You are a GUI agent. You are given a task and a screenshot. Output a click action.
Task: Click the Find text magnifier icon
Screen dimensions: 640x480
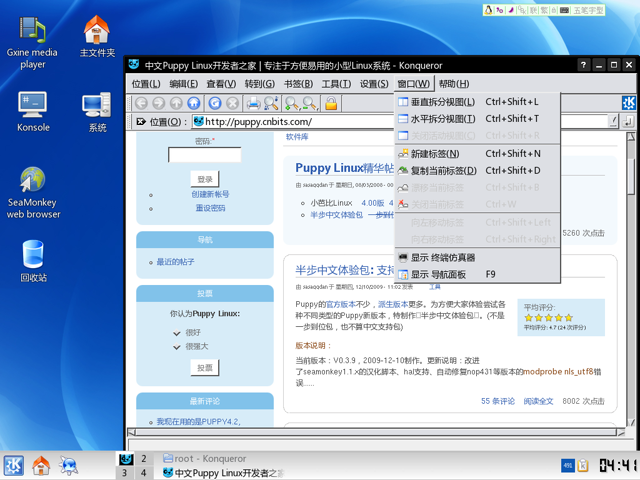[x=271, y=103]
